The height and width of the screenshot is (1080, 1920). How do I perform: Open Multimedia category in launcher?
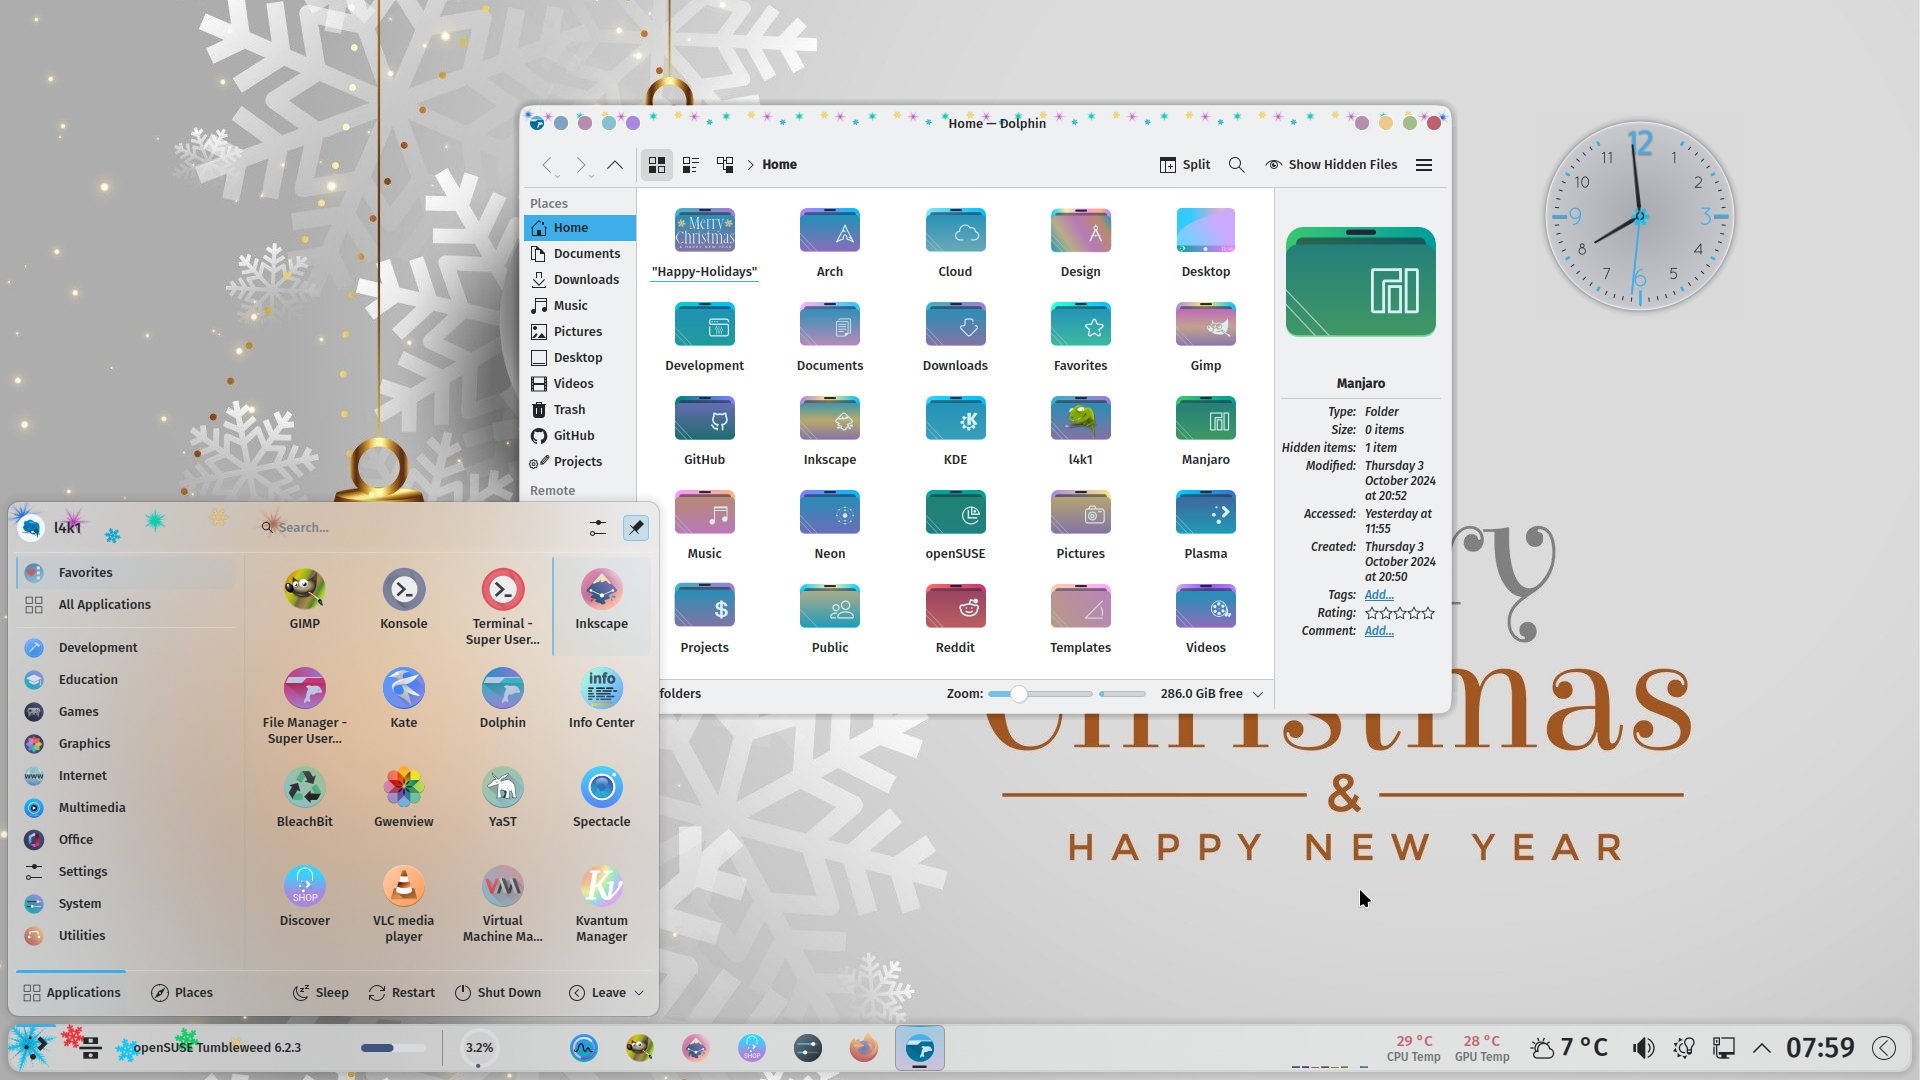tap(125, 808)
